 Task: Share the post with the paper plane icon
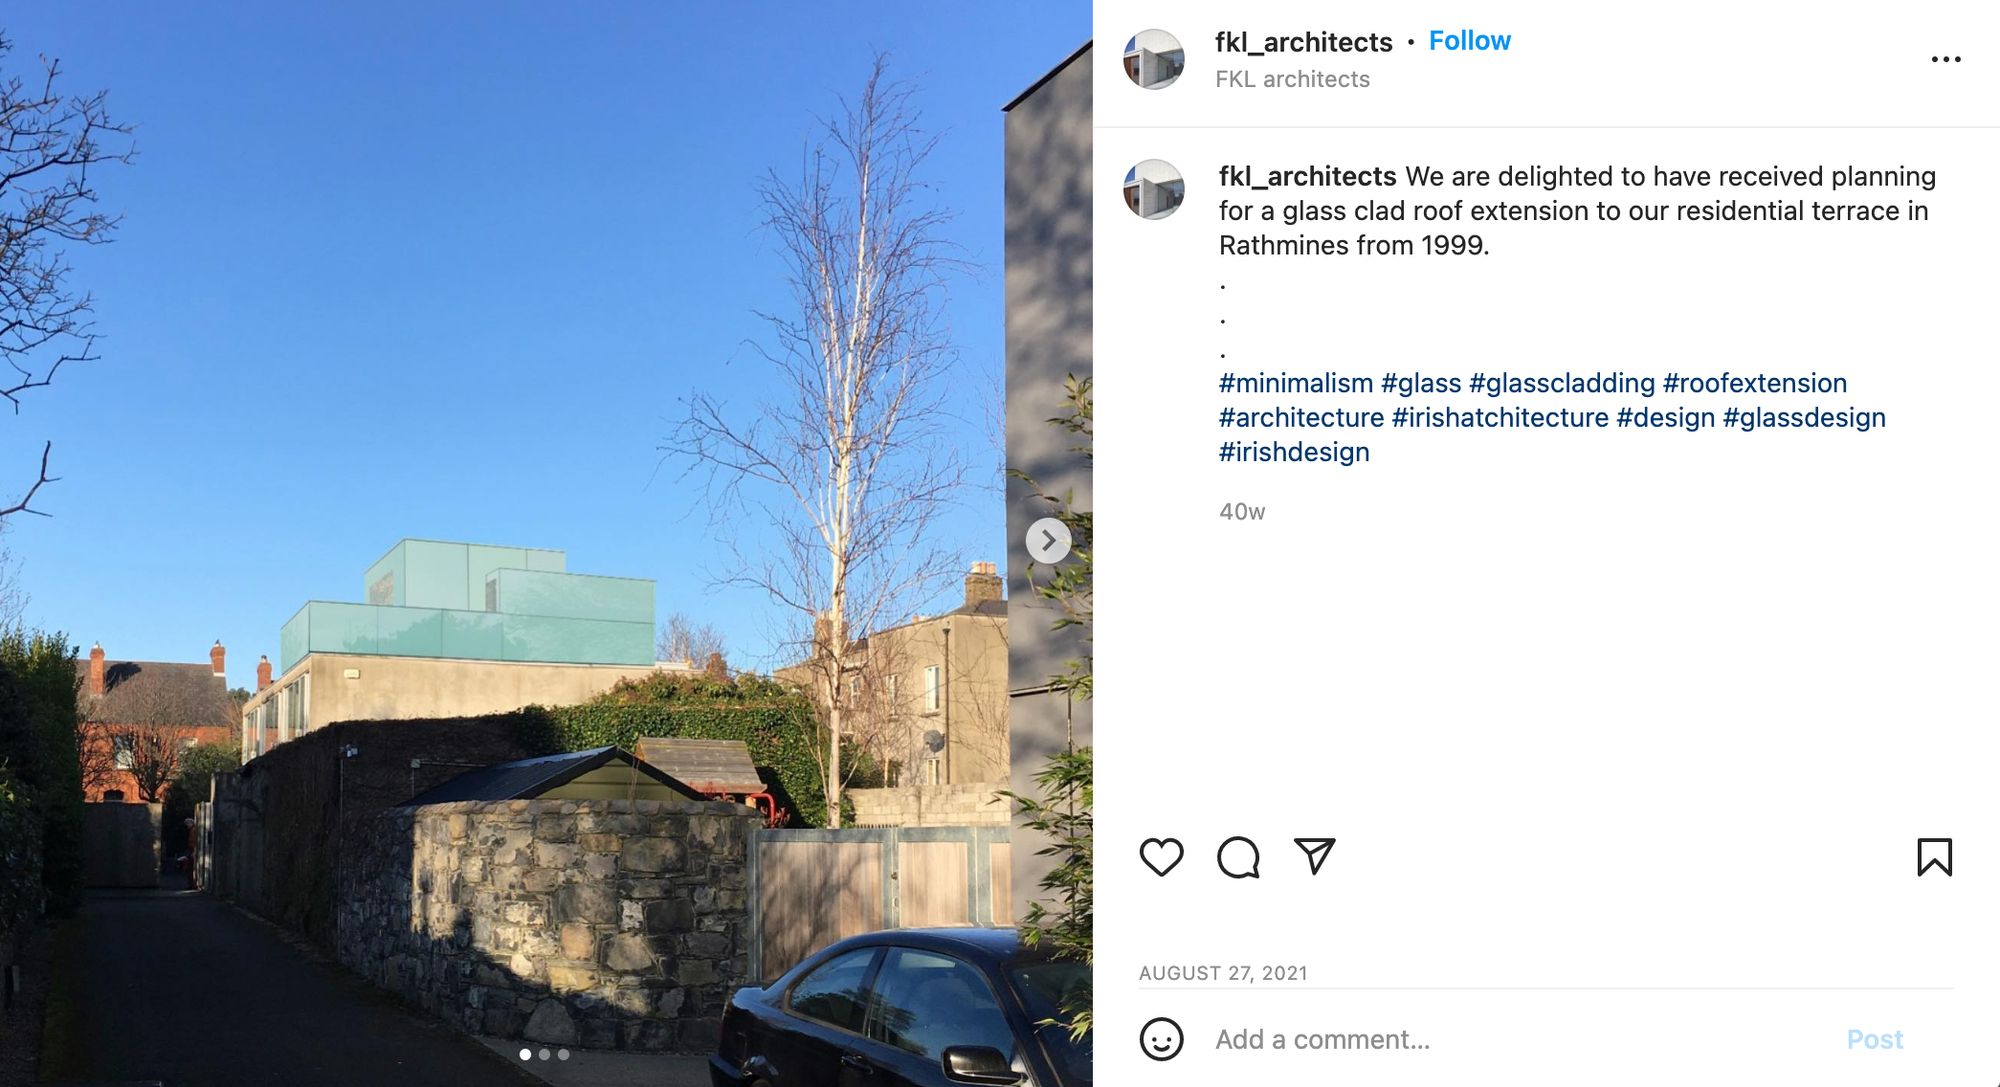[x=1314, y=856]
